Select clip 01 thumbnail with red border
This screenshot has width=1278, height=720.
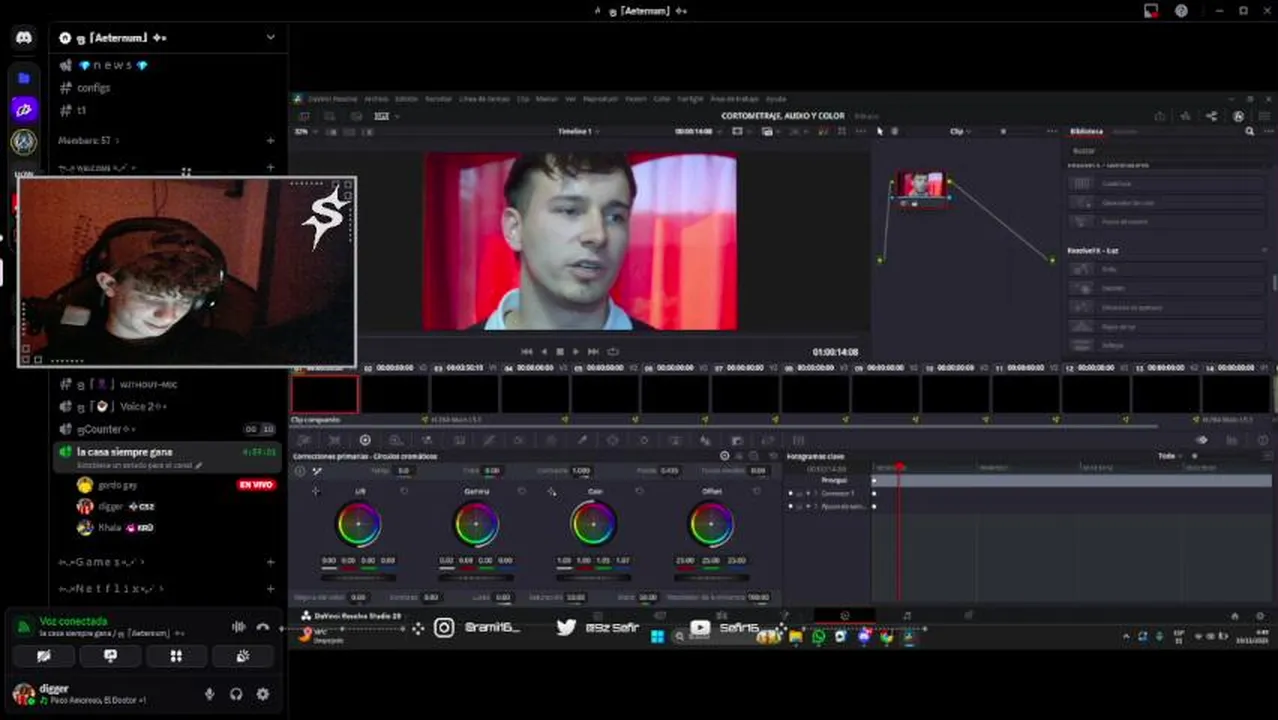tap(324, 394)
